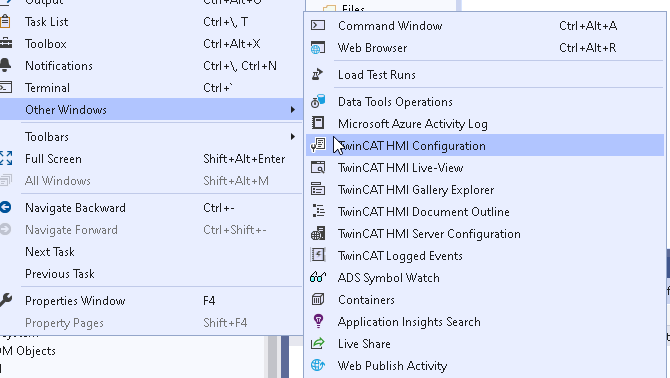670x378 pixels.
Task: Open the Containers window
Action: pyautogui.click(x=485, y=300)
